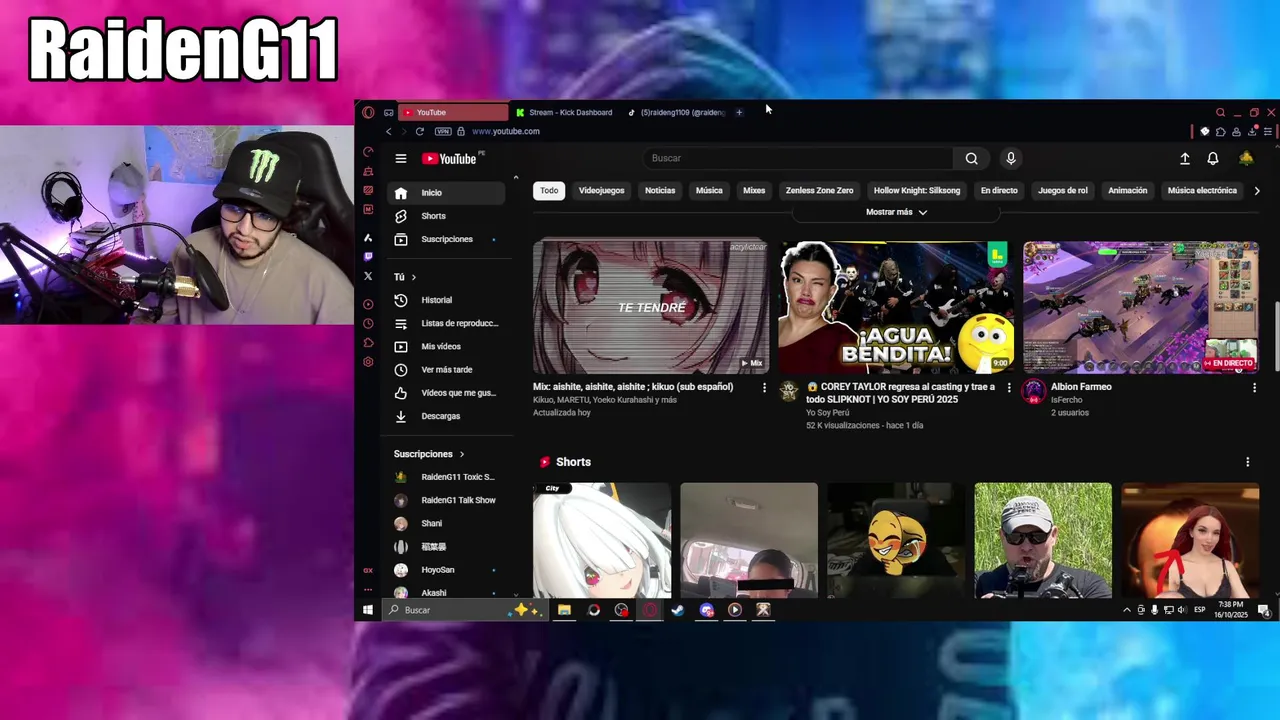Open the Opera GX main menu icon
This screenshot has width=1280, height=720.
(x=368, y=112)
